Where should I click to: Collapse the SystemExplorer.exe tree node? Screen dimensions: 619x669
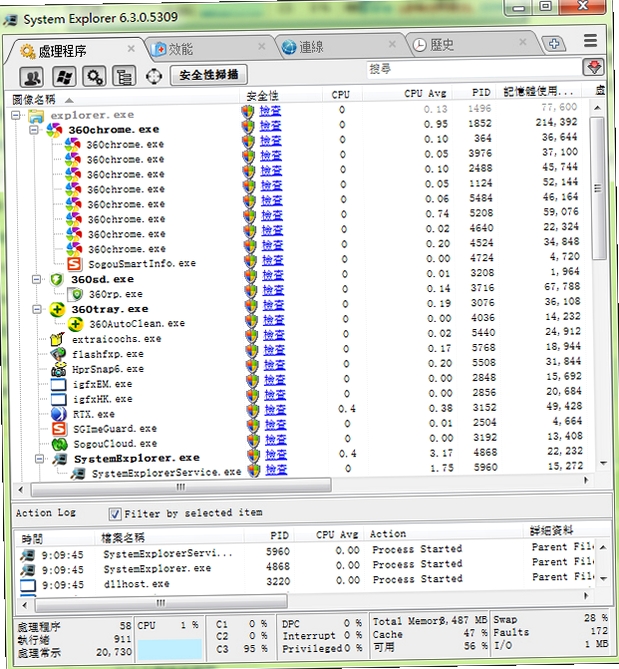[39, 459]
